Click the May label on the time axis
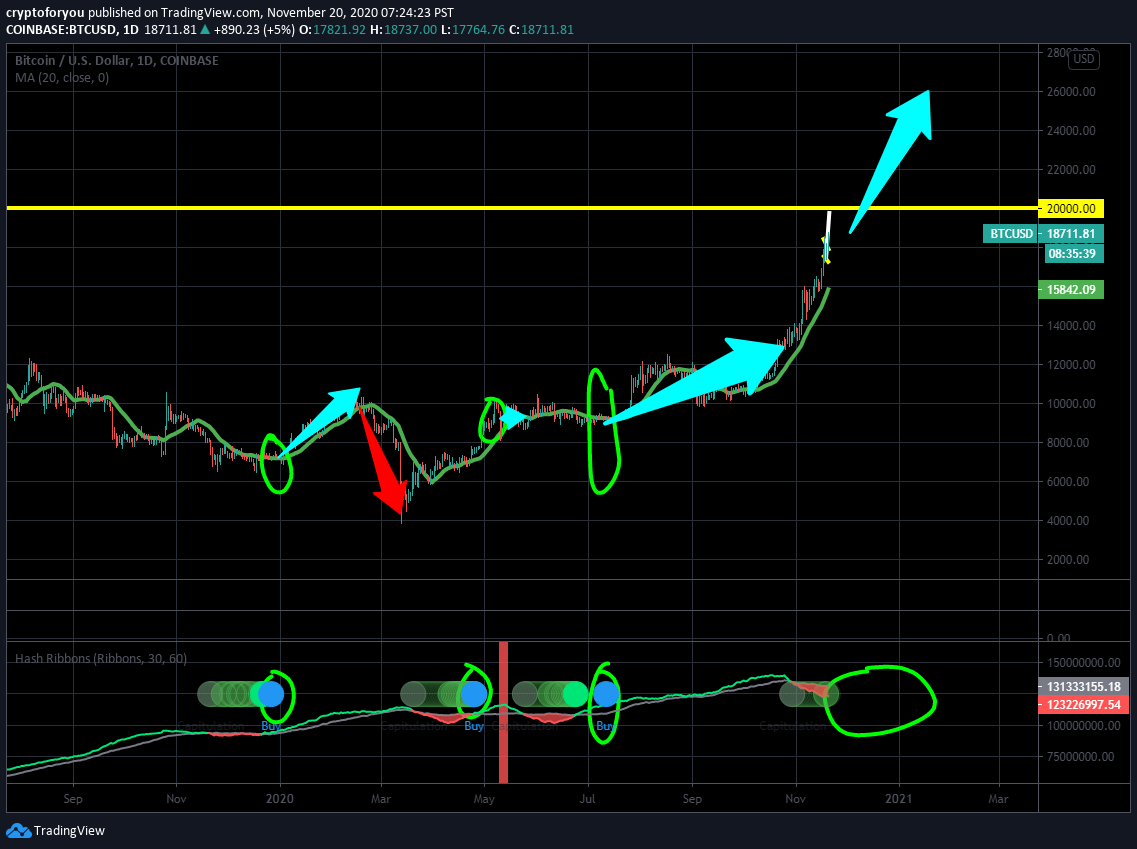This screenshot has width=1137, height=849. (484, 798)
